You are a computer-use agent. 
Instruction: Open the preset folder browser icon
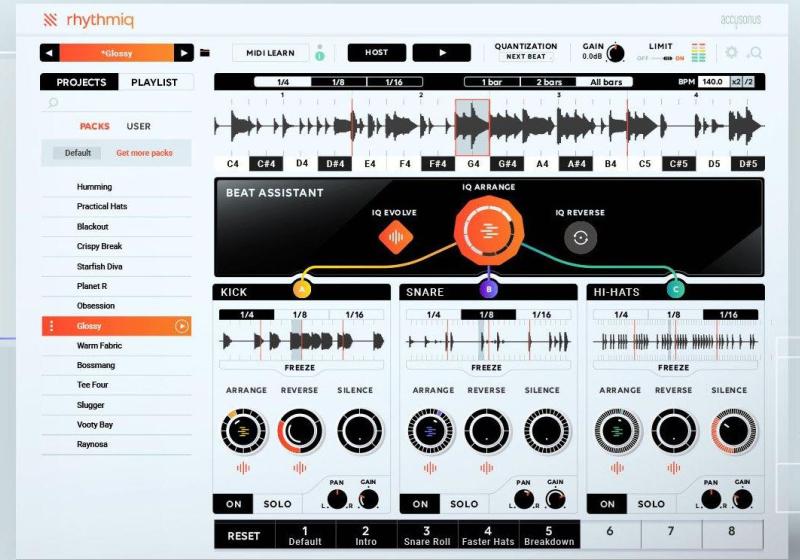(205, 53)
